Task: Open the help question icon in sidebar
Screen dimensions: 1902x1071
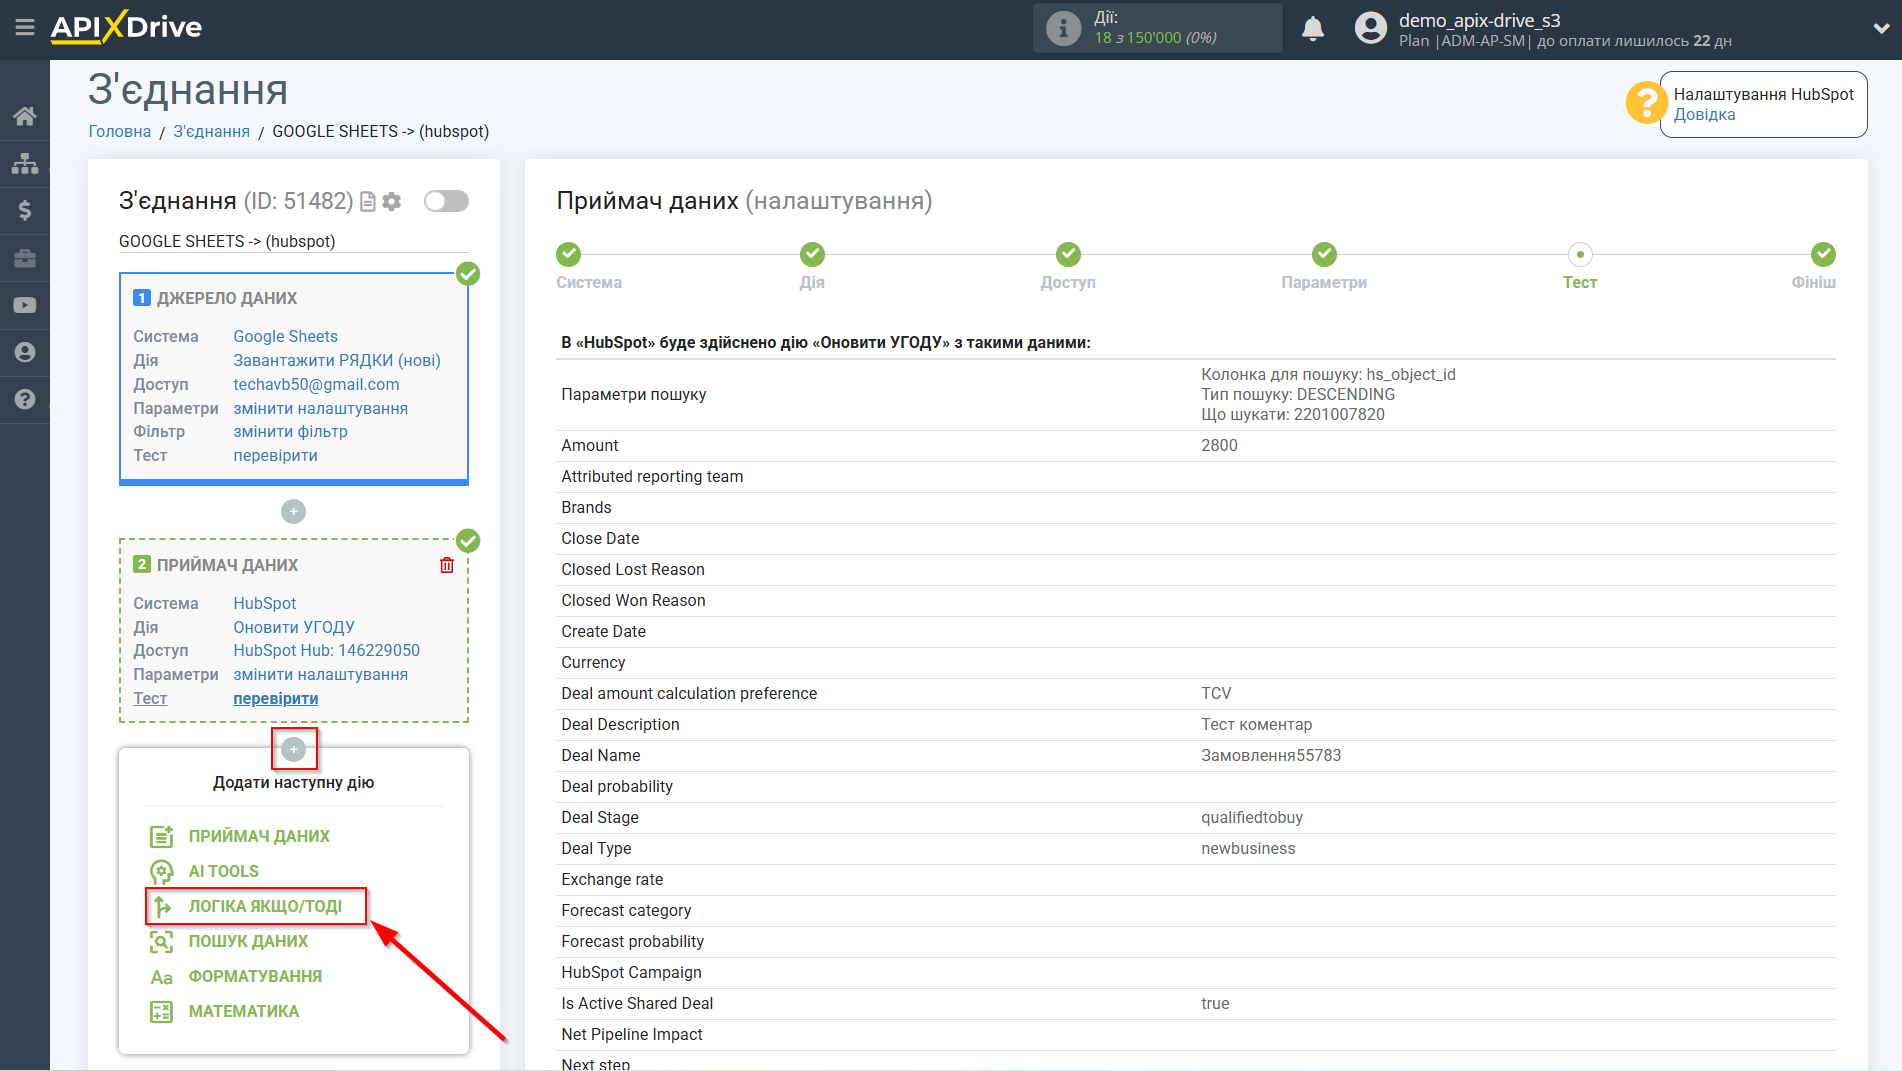Action: coord(25,399)
